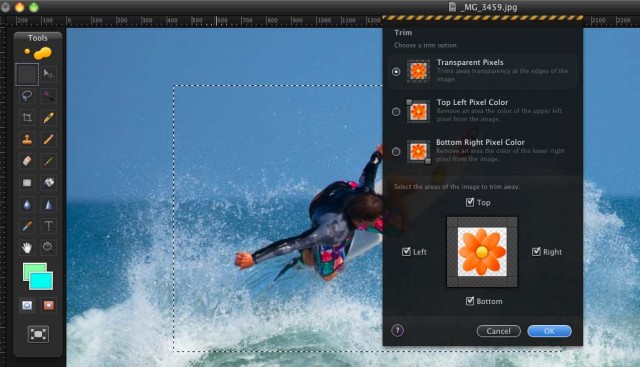This screenshot has width=640, height=367.
Task: Select the Rectangular Marquee tool
Action: tap(27, 74)
